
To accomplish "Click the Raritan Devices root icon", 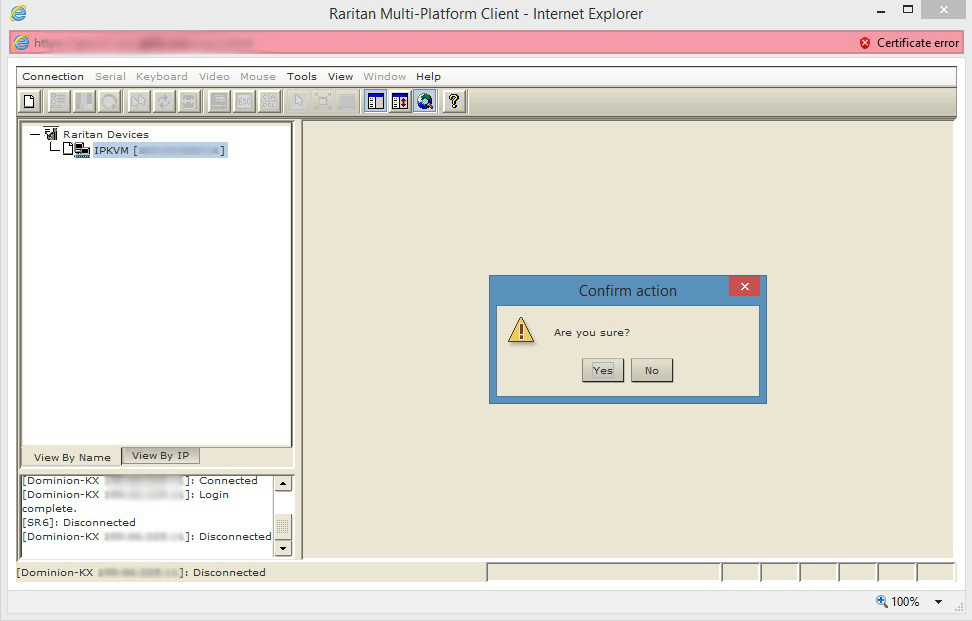I will pos(51,133).
